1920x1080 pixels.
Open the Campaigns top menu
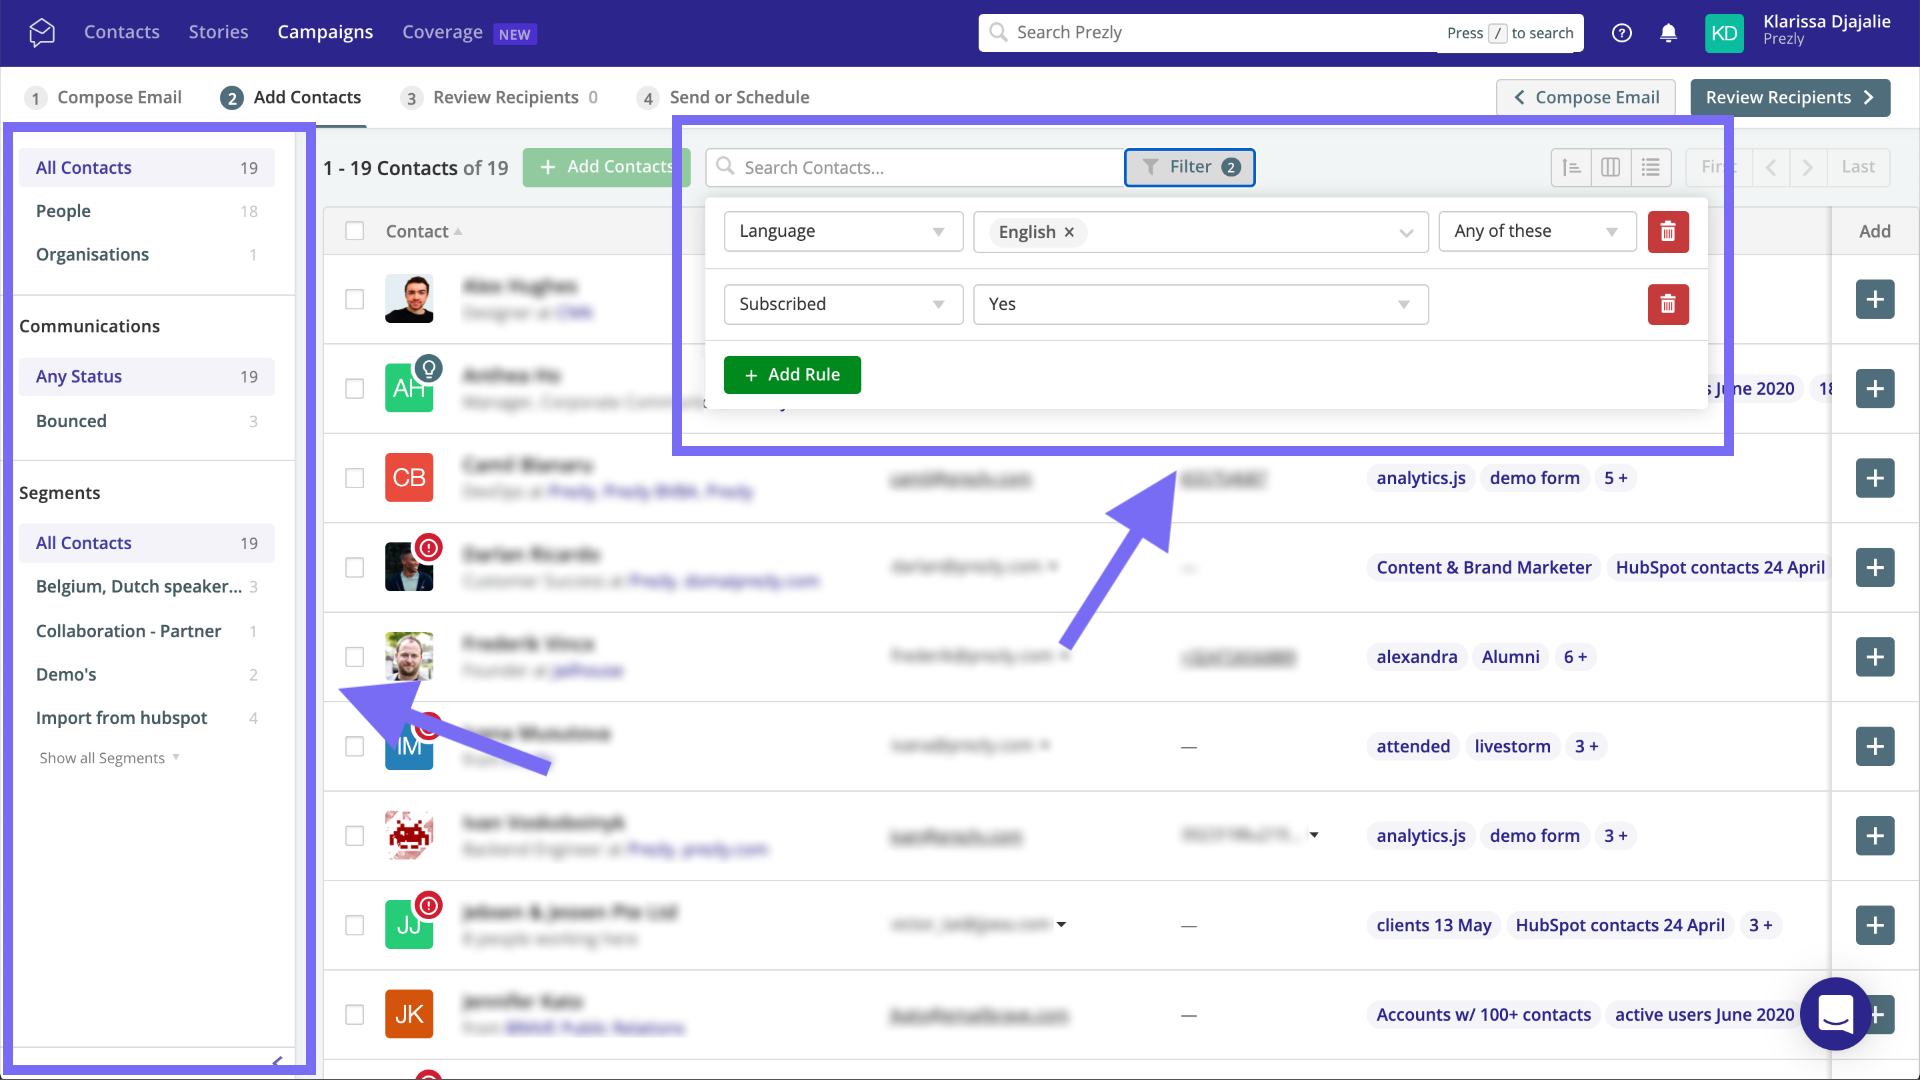(325, 32)
